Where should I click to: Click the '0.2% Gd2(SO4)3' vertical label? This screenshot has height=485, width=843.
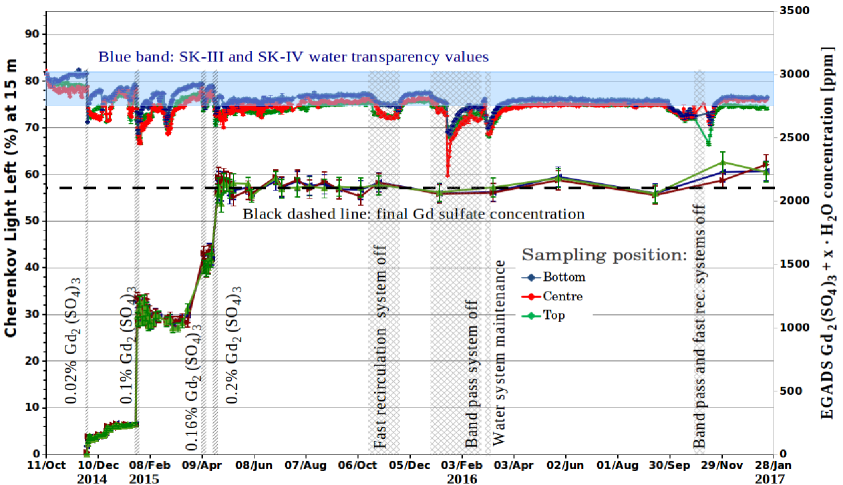(x=233, y=345)
